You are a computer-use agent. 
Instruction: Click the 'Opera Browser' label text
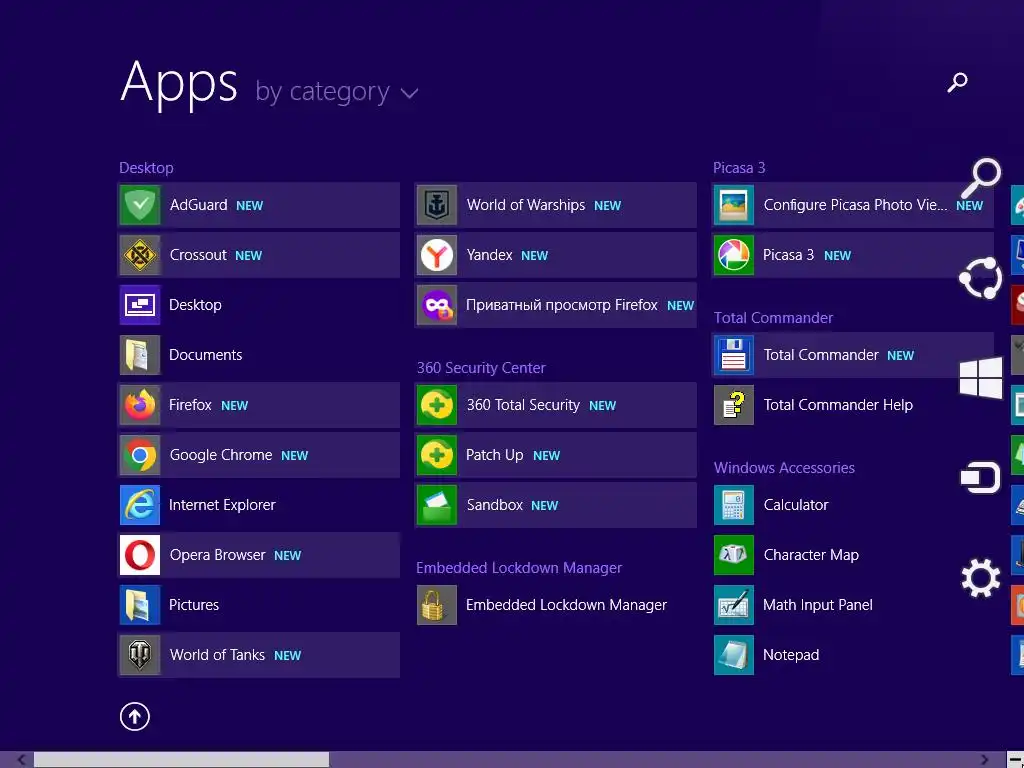click(x=217, y=555)
